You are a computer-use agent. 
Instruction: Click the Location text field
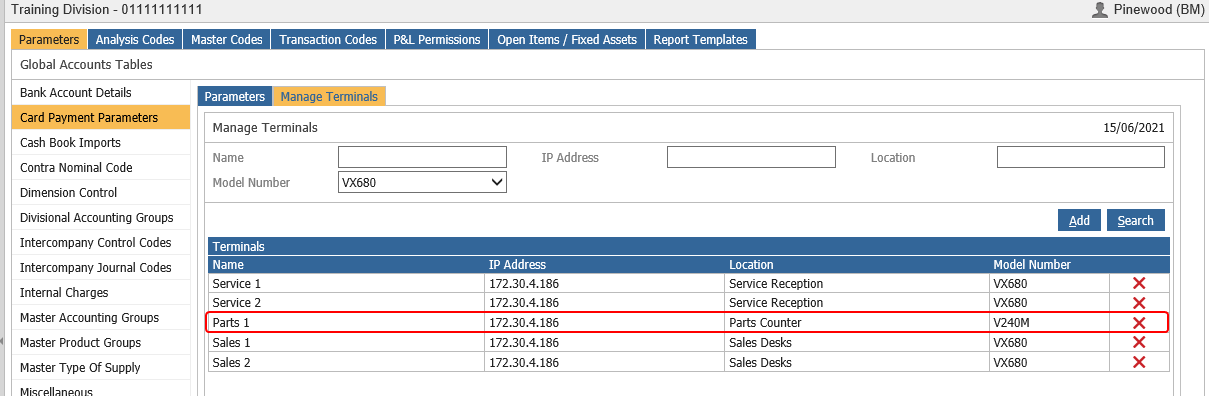[x=1081, y=157]
